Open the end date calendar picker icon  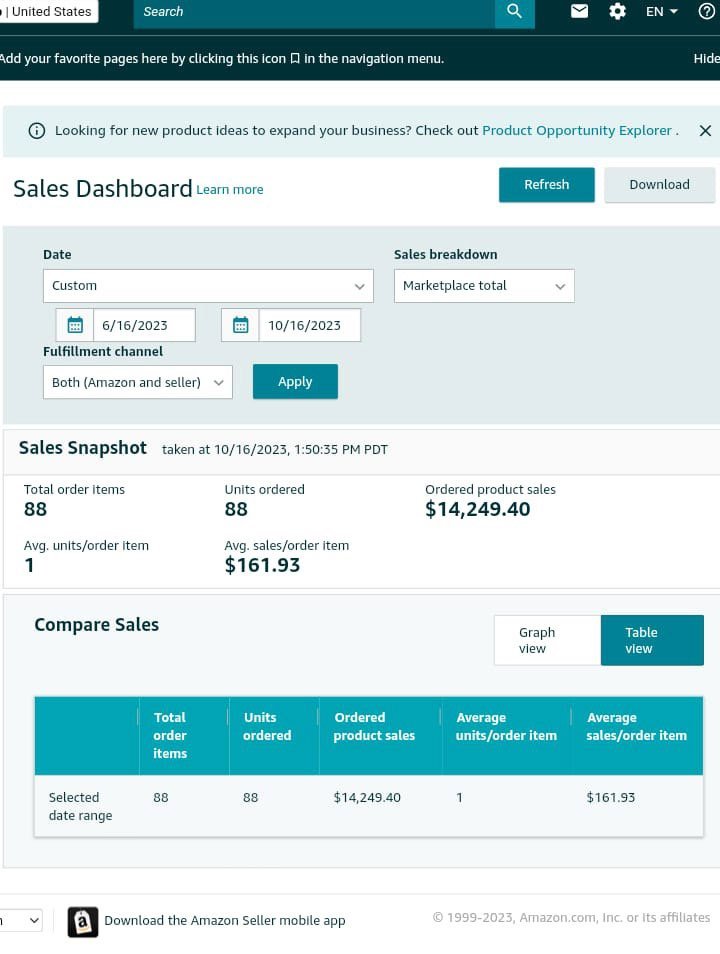pyautogui.click(x=240, y=324)
